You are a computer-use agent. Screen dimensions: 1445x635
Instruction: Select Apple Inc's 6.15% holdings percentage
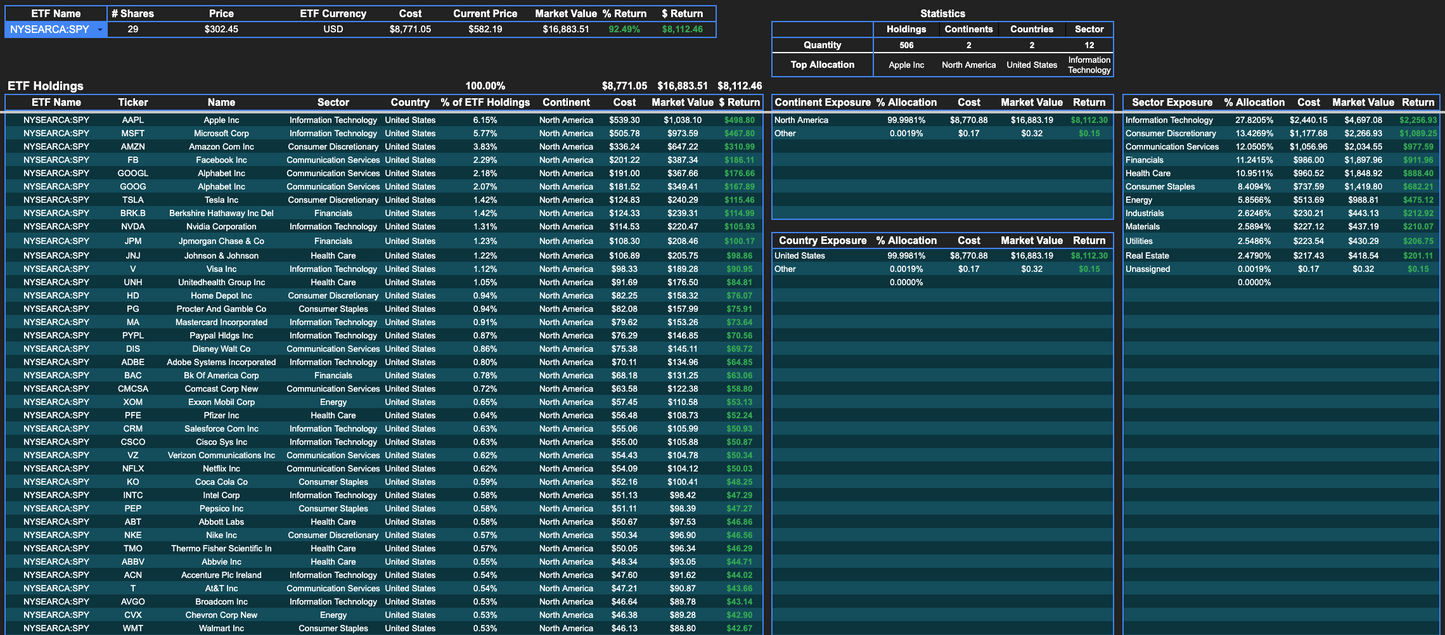[485, 120]
